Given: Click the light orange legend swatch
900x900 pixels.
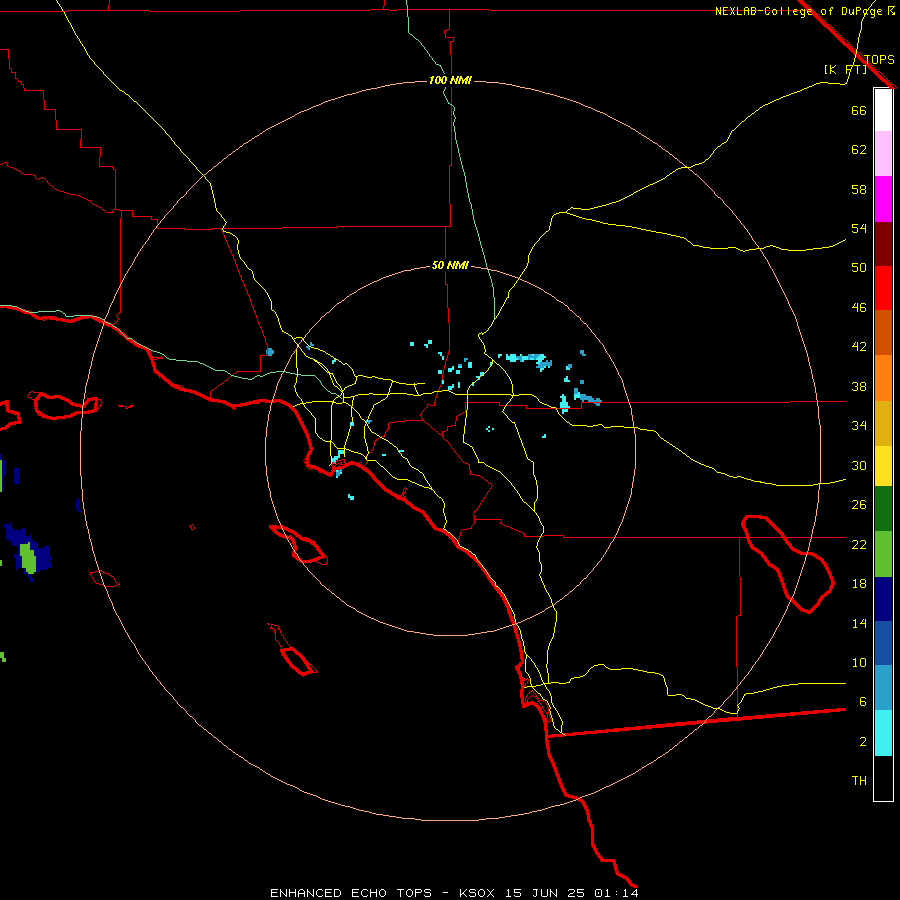Looking at the screenshot, I should tap(883, 378).
